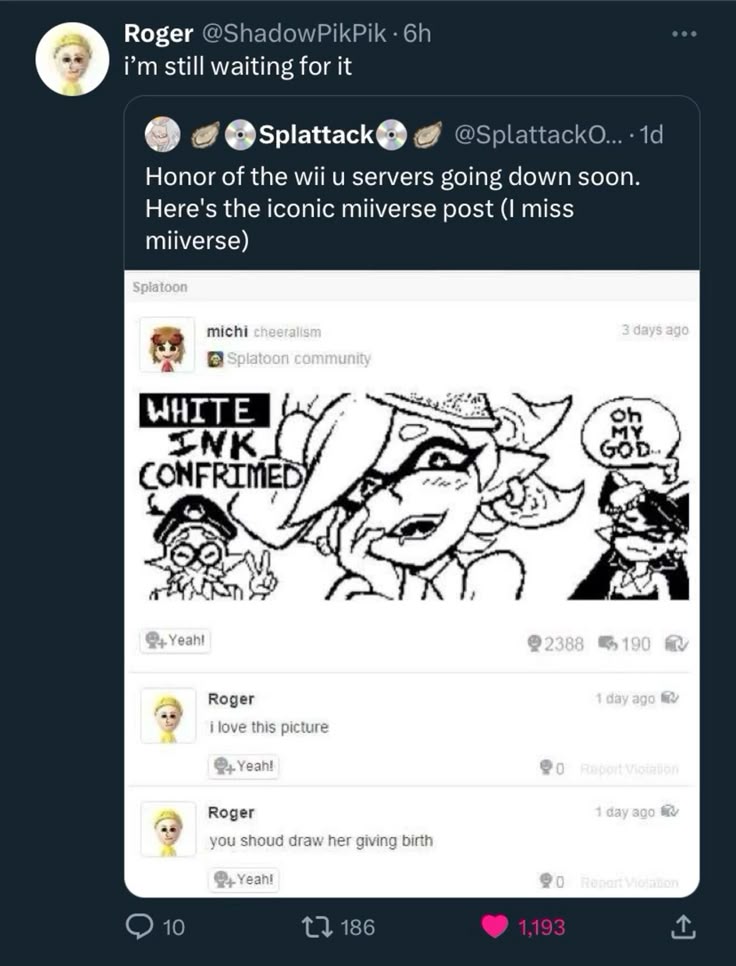Viewport: 736px width, 966px height.
Task: Click Yeah! under 'i love this picture'
Action: click(x=245, y=766)
